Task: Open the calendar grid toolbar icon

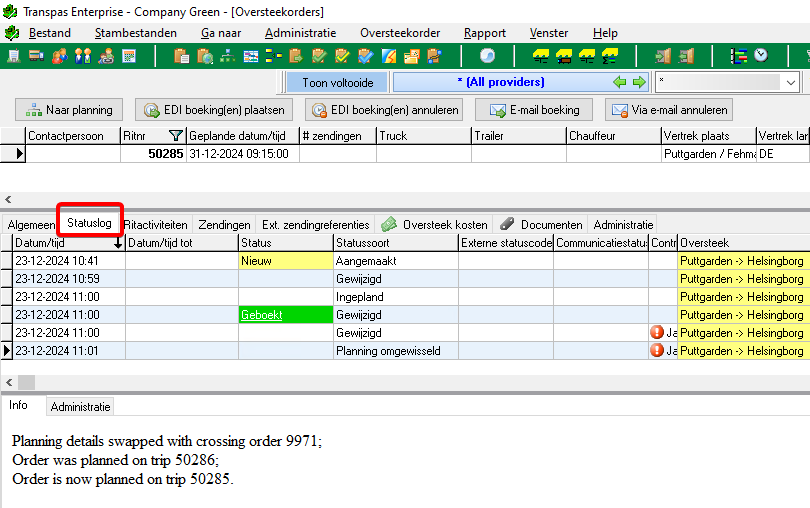Action: point(128,56)
